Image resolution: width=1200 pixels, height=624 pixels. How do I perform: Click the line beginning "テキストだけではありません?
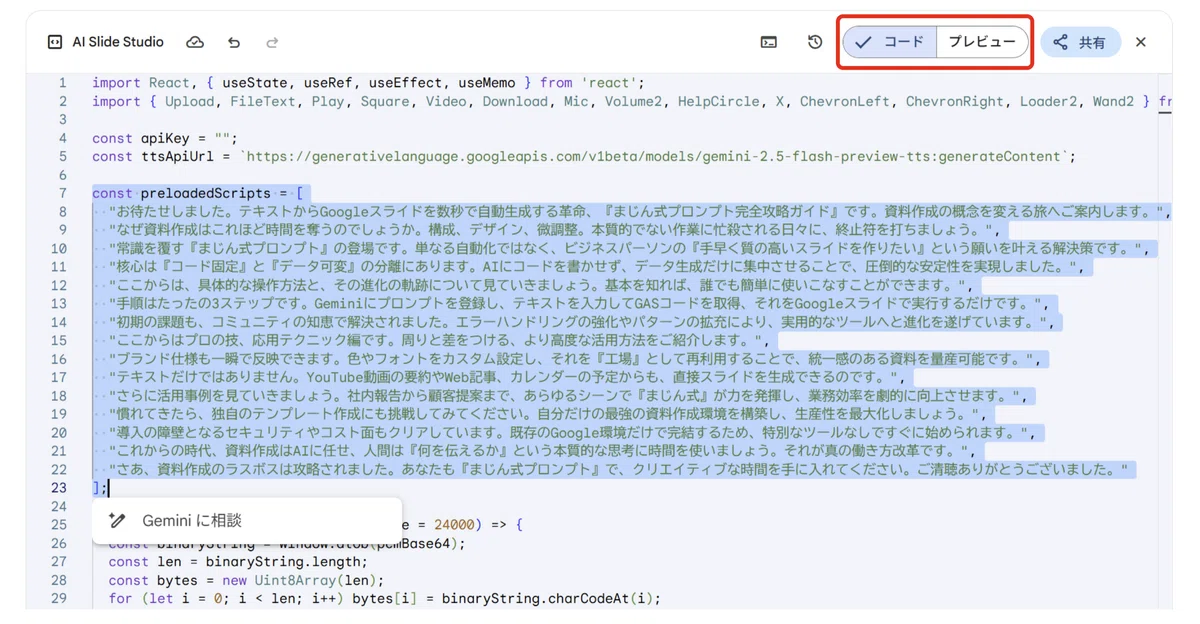pos(505,377)
